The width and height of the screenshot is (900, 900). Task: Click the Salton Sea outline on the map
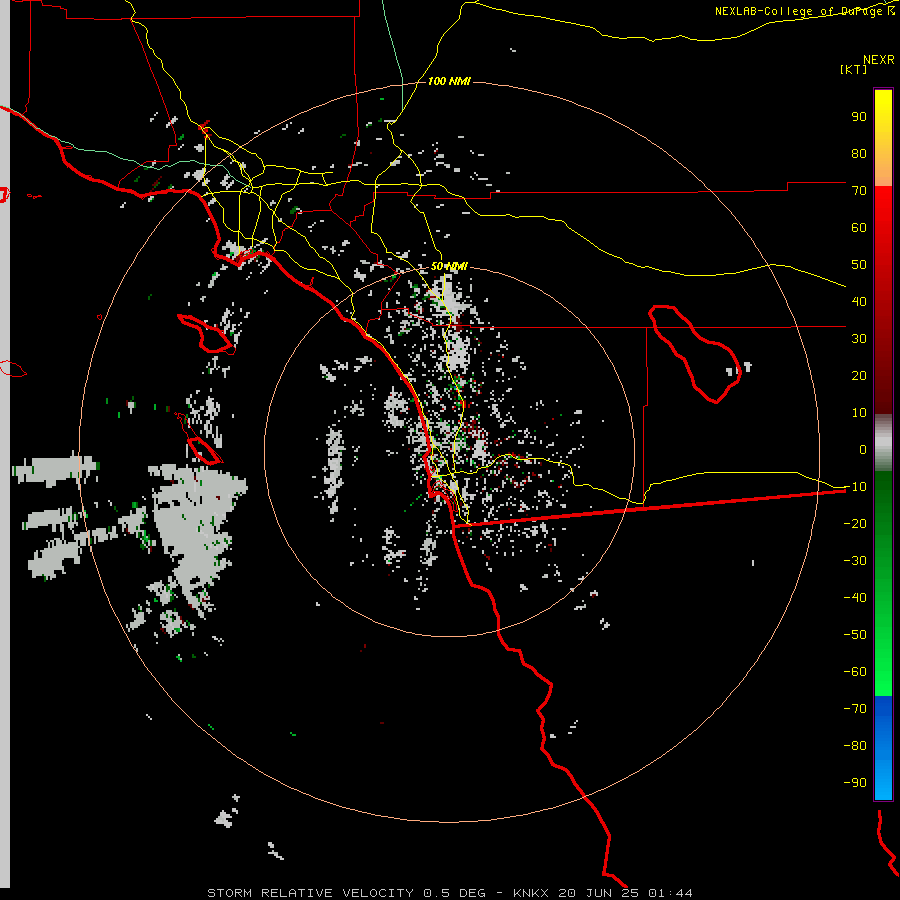[x=695, y=354]
